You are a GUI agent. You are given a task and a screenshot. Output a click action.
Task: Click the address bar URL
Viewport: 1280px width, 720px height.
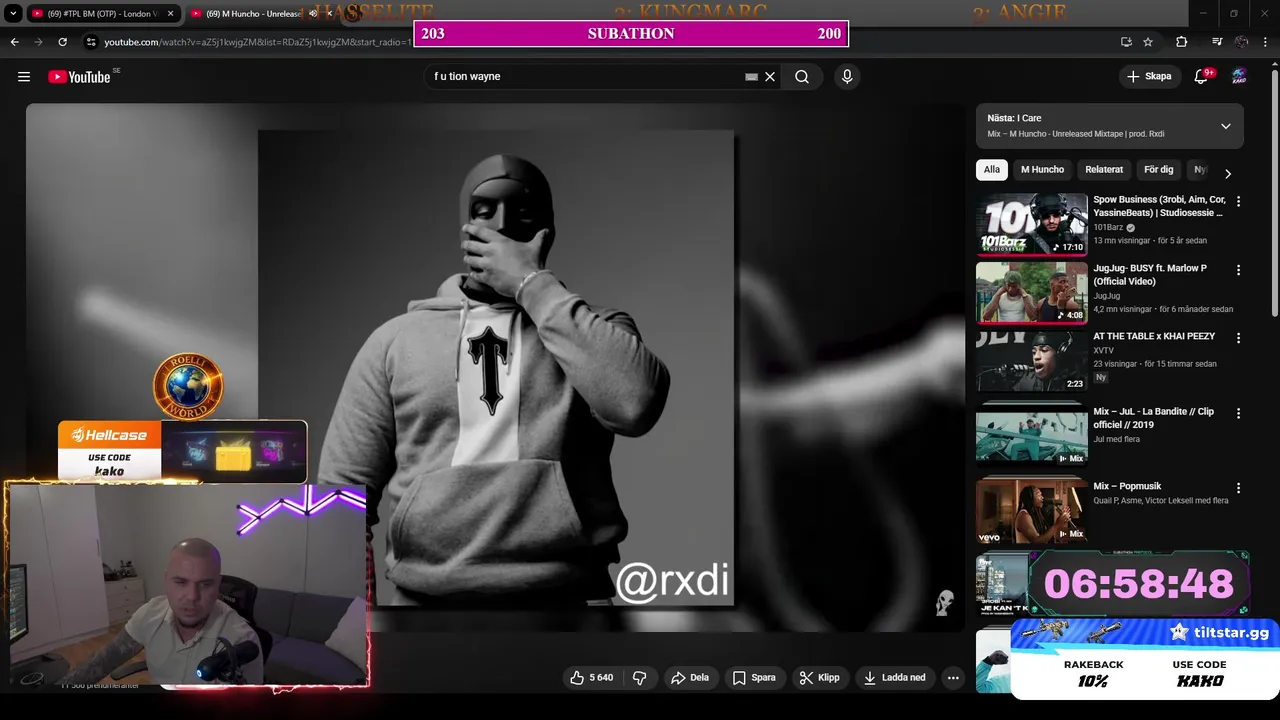258,42
